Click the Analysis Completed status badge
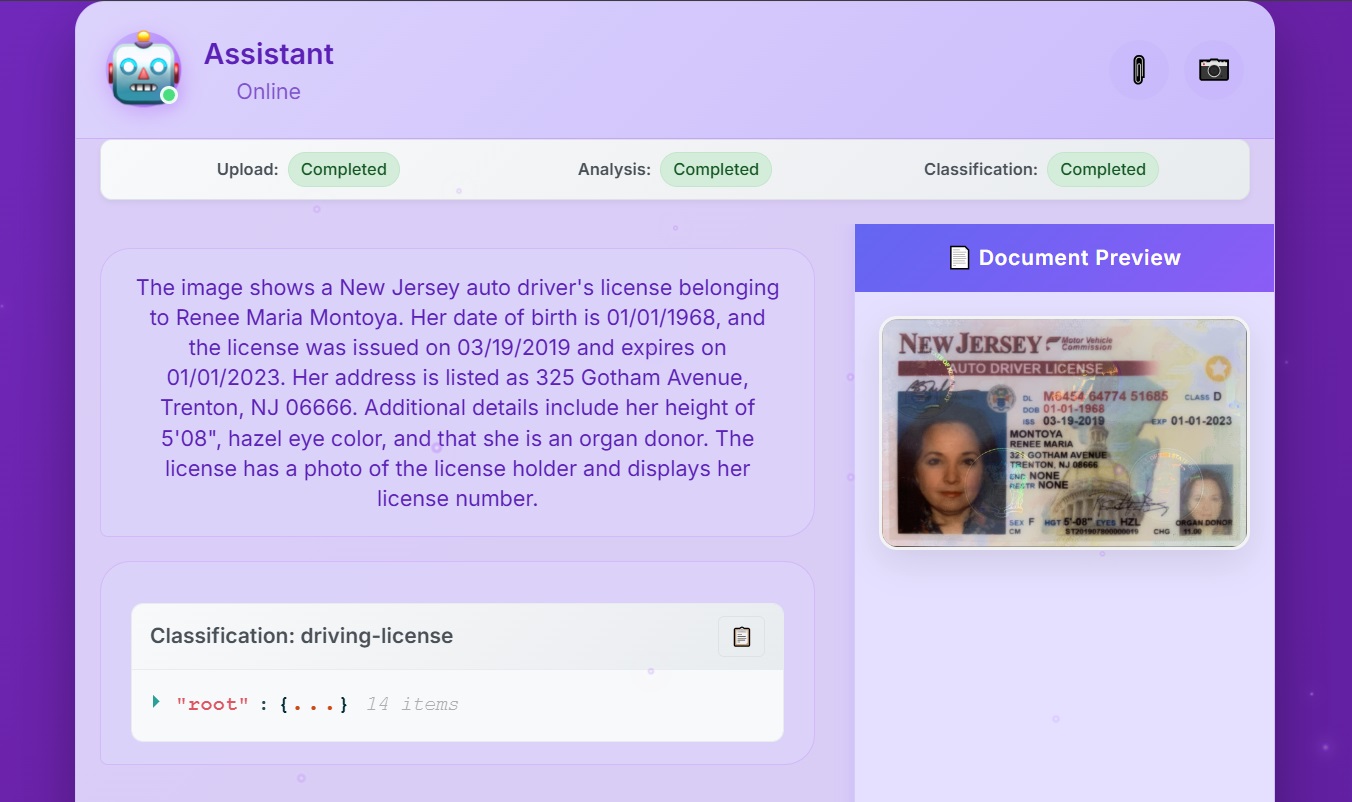 [x=716, y=169]
